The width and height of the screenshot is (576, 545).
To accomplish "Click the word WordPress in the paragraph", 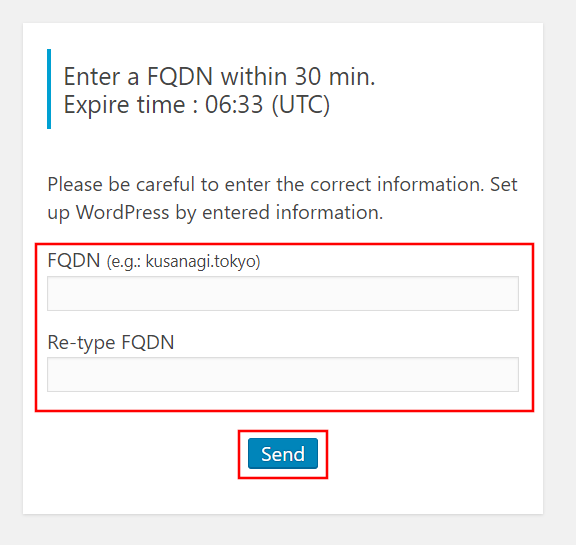I will coord(122,212).
